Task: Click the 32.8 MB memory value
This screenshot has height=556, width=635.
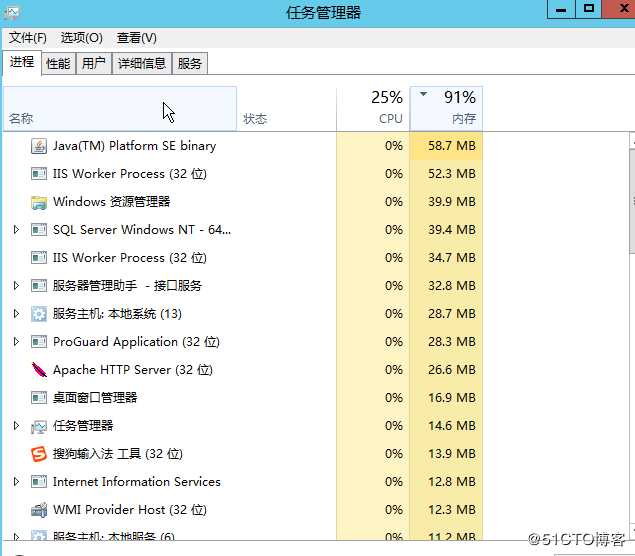Action: 452,285
